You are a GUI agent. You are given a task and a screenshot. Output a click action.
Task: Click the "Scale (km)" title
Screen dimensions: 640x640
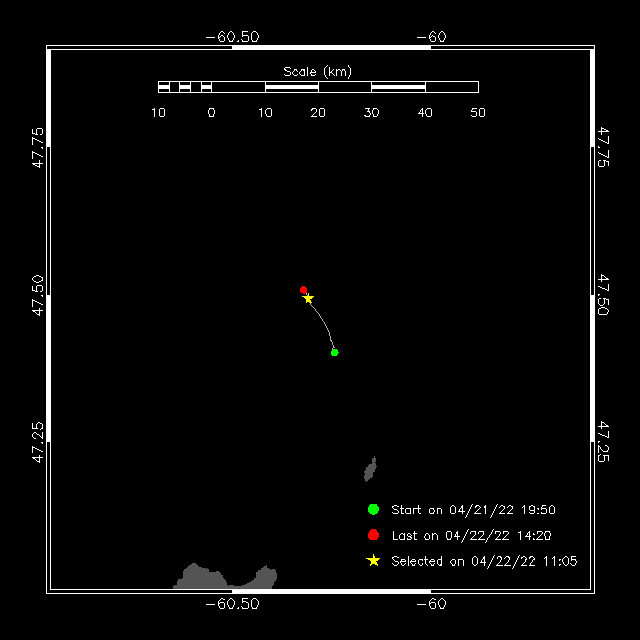coord(317,71)
